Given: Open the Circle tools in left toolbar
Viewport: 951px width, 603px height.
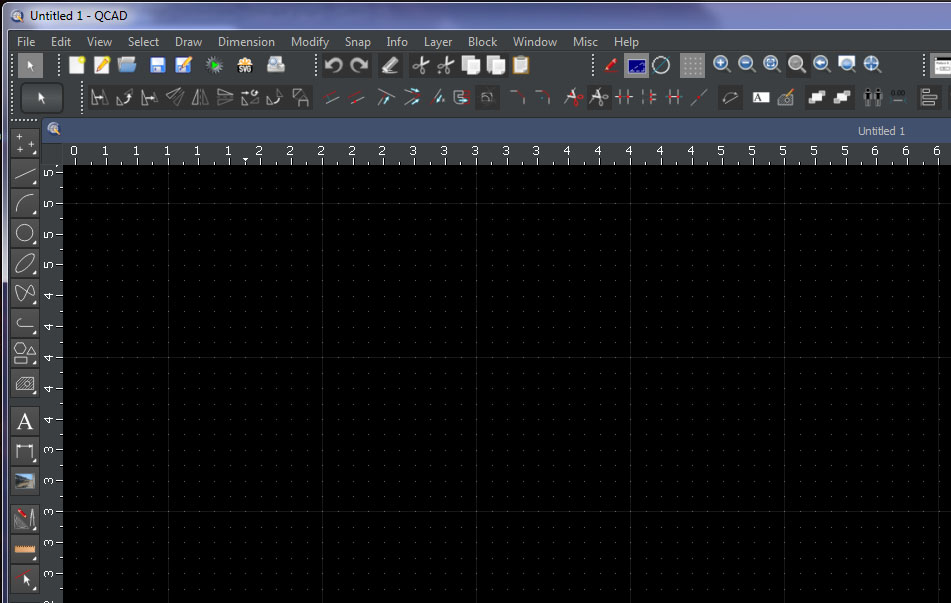Looking at the screenshot, I should 25,234.
